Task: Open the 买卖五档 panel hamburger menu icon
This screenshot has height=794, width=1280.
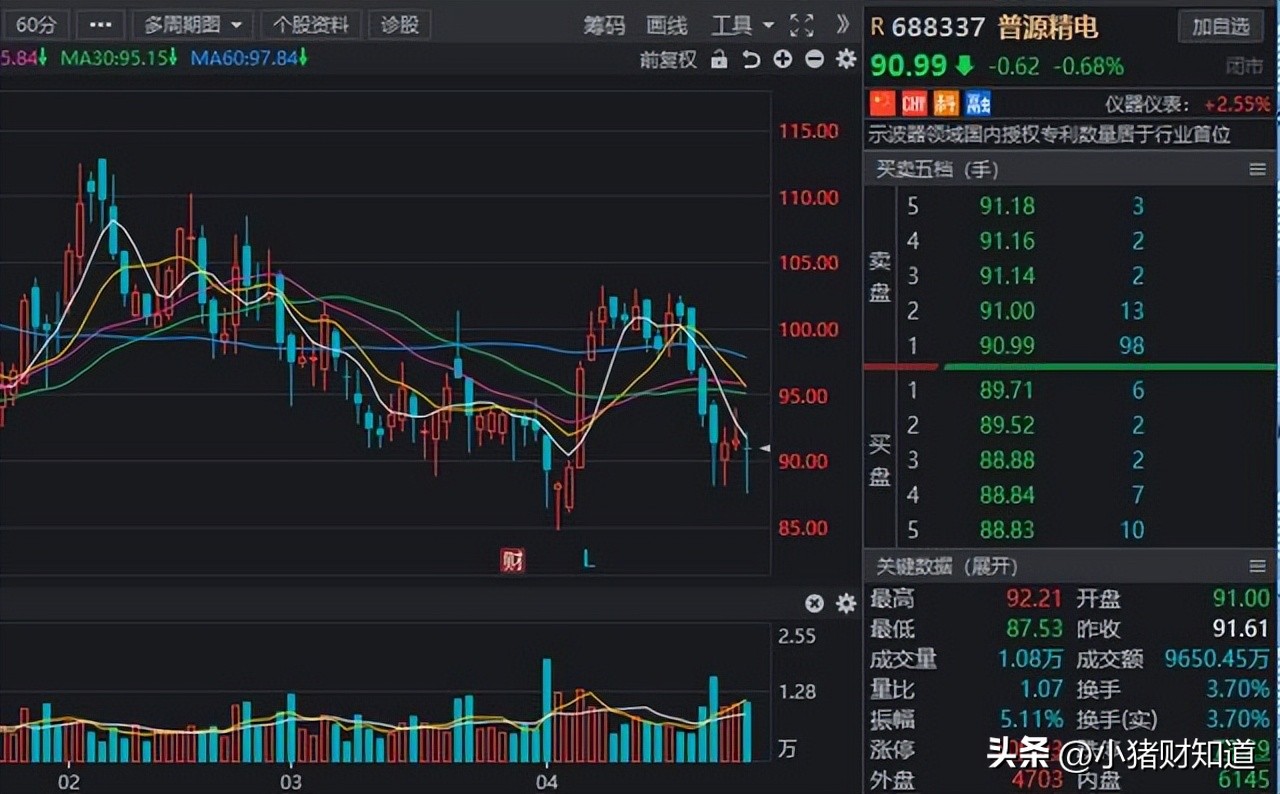Action: [1258, 170]
